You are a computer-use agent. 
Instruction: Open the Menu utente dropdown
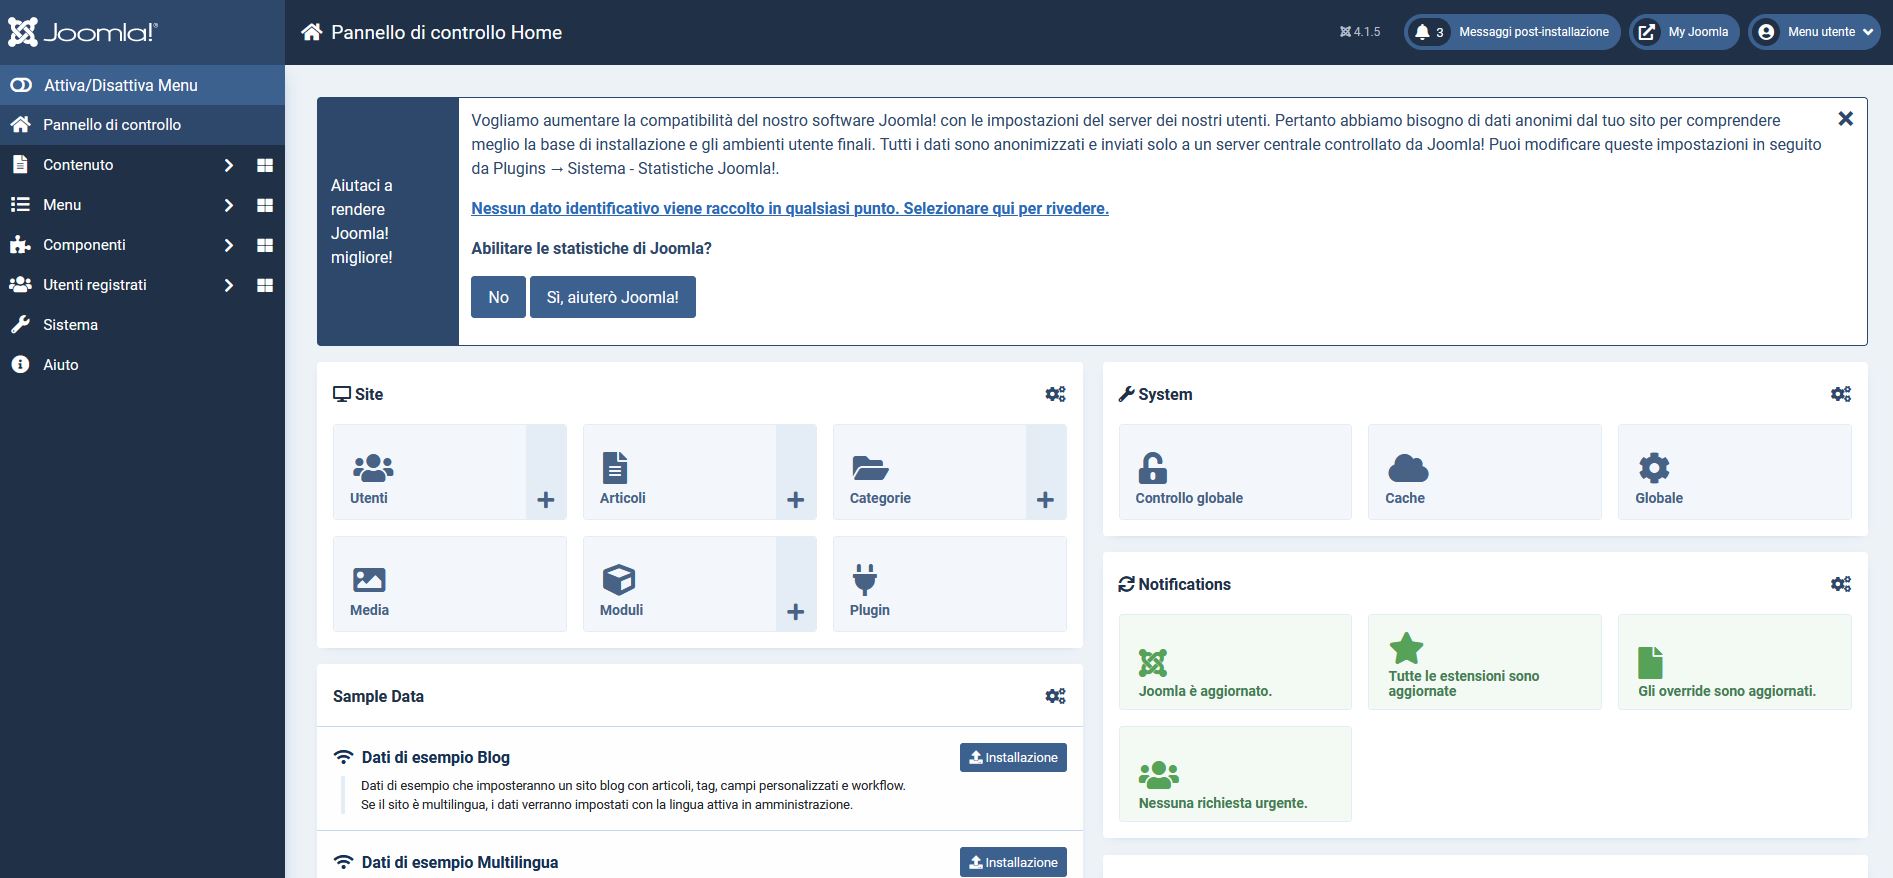click(1814, 32)
